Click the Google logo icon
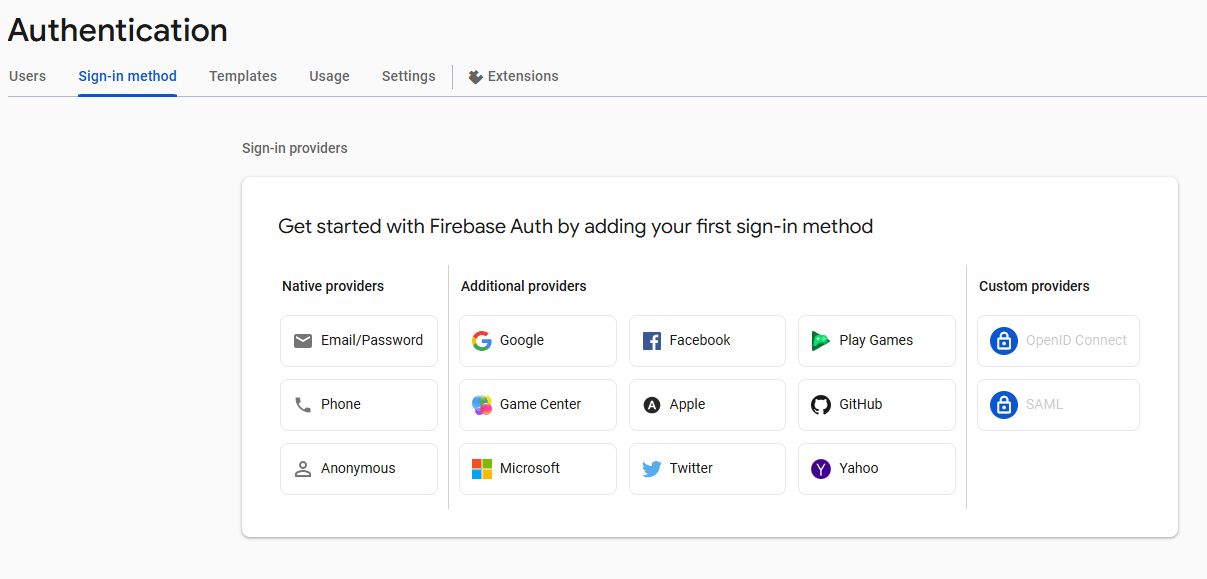Screen dimensions: 1207x579 coord(482,341)
